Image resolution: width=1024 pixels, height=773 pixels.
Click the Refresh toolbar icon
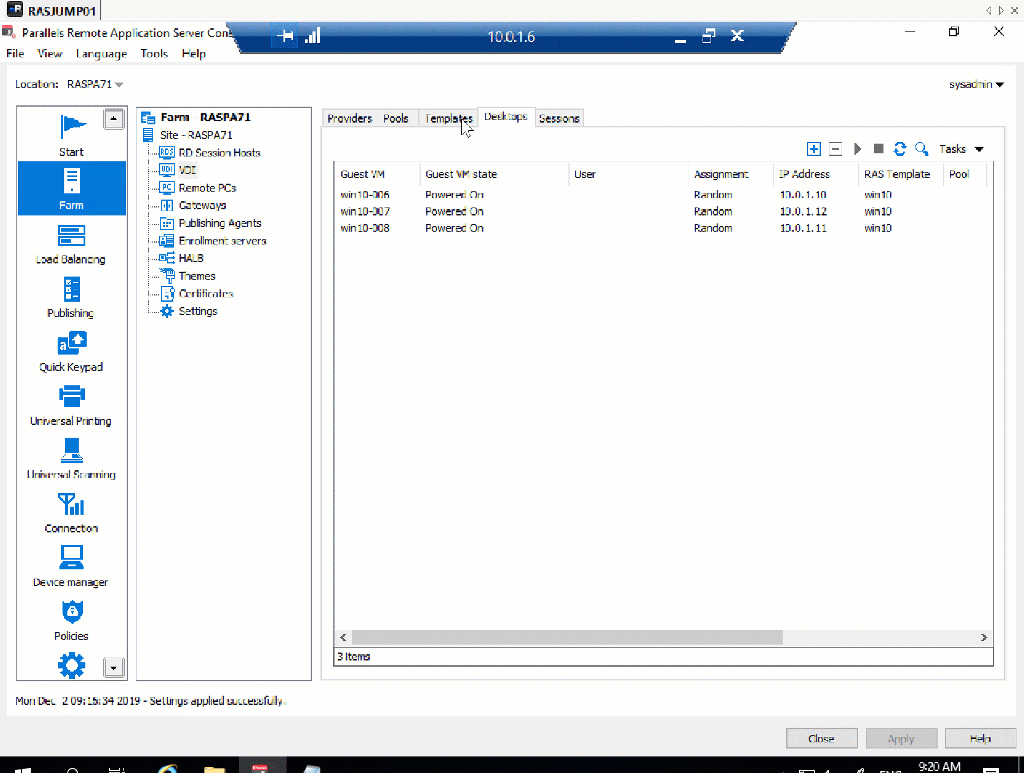(900, 149)
